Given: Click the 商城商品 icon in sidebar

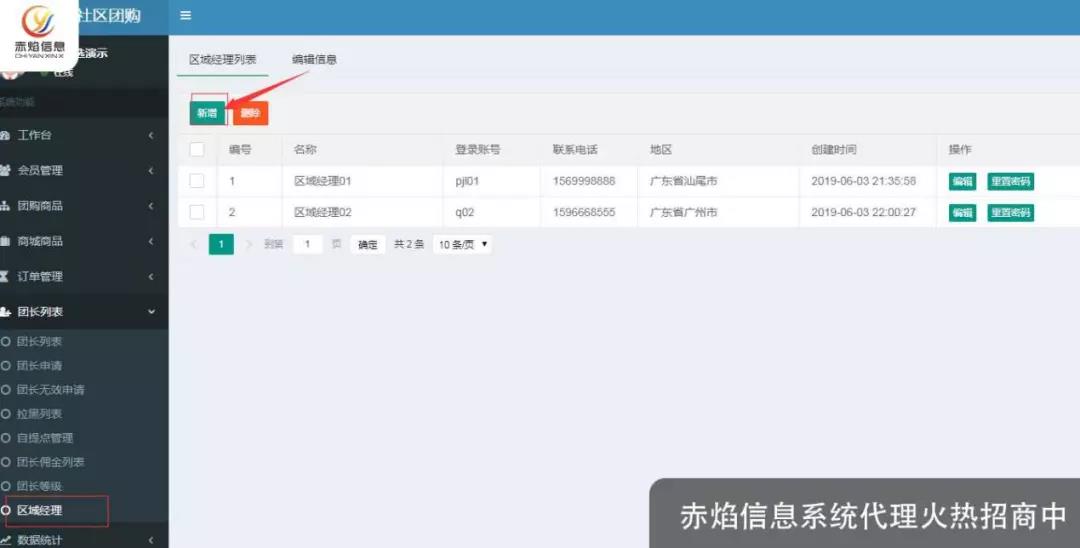Looking at the screenshot, I should 5,241.
